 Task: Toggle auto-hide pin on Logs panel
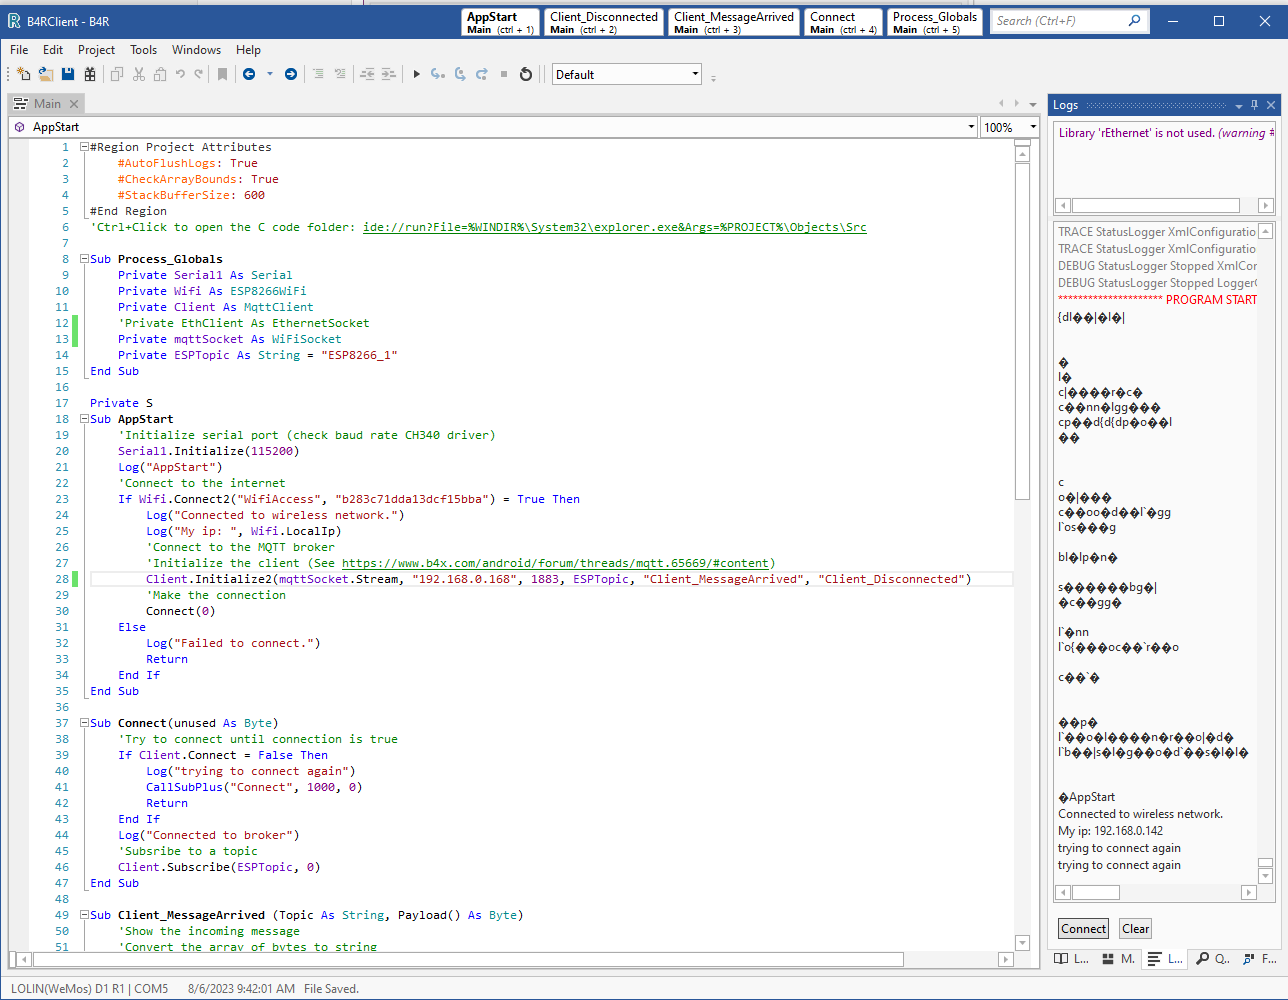[1255, 105]
